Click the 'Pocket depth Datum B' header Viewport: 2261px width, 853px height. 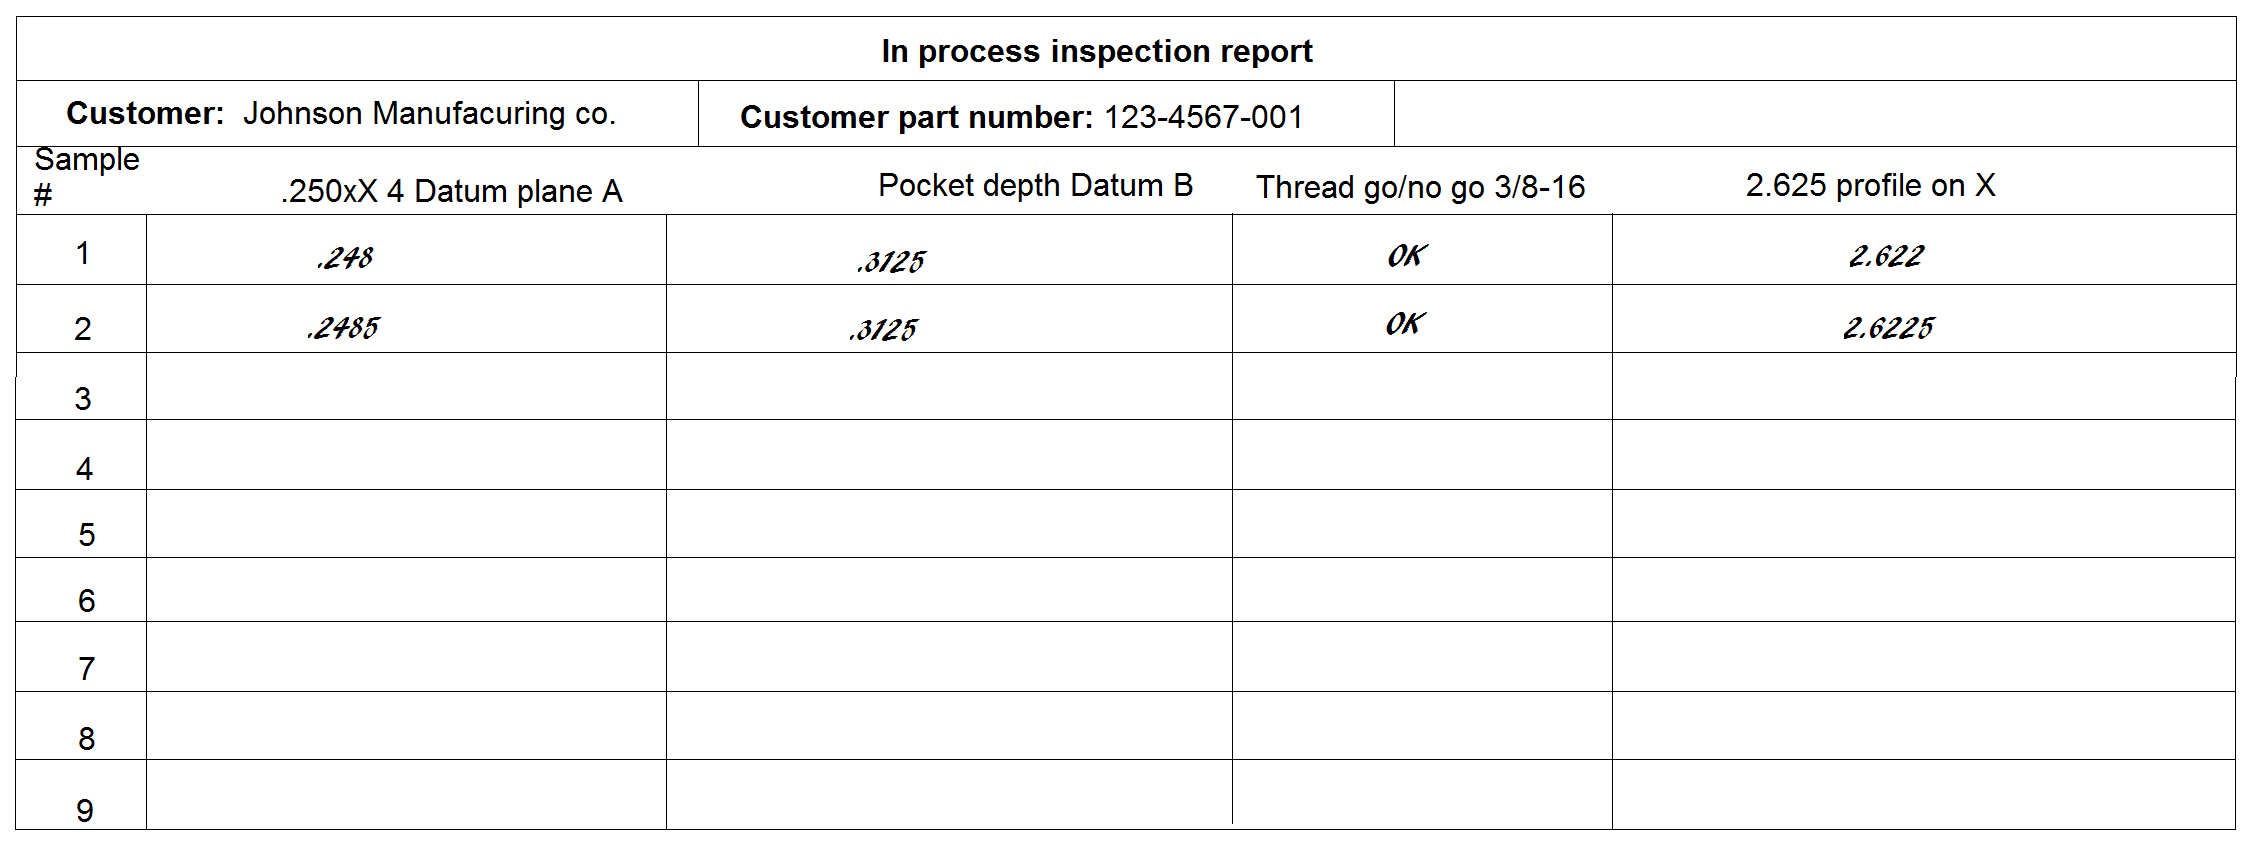[x=1035, y=185]
